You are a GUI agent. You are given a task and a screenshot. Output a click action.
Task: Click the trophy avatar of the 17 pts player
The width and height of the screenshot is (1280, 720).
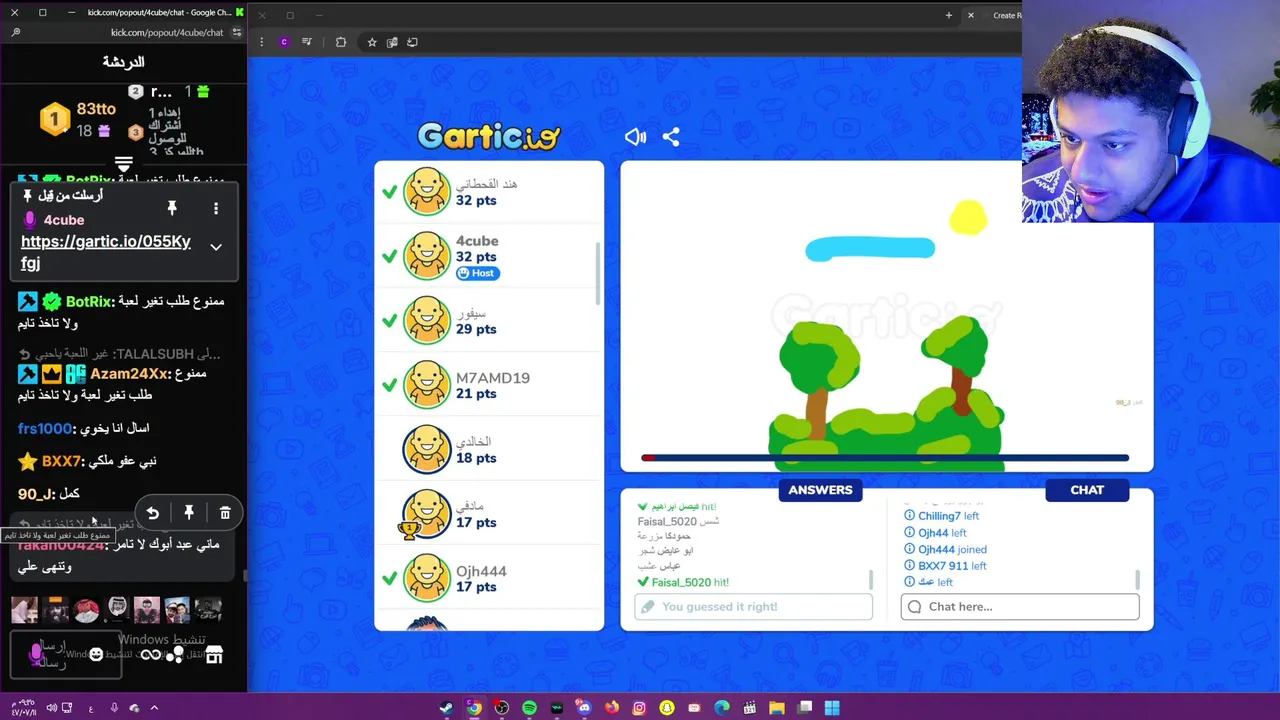click(x=425, y=515)
